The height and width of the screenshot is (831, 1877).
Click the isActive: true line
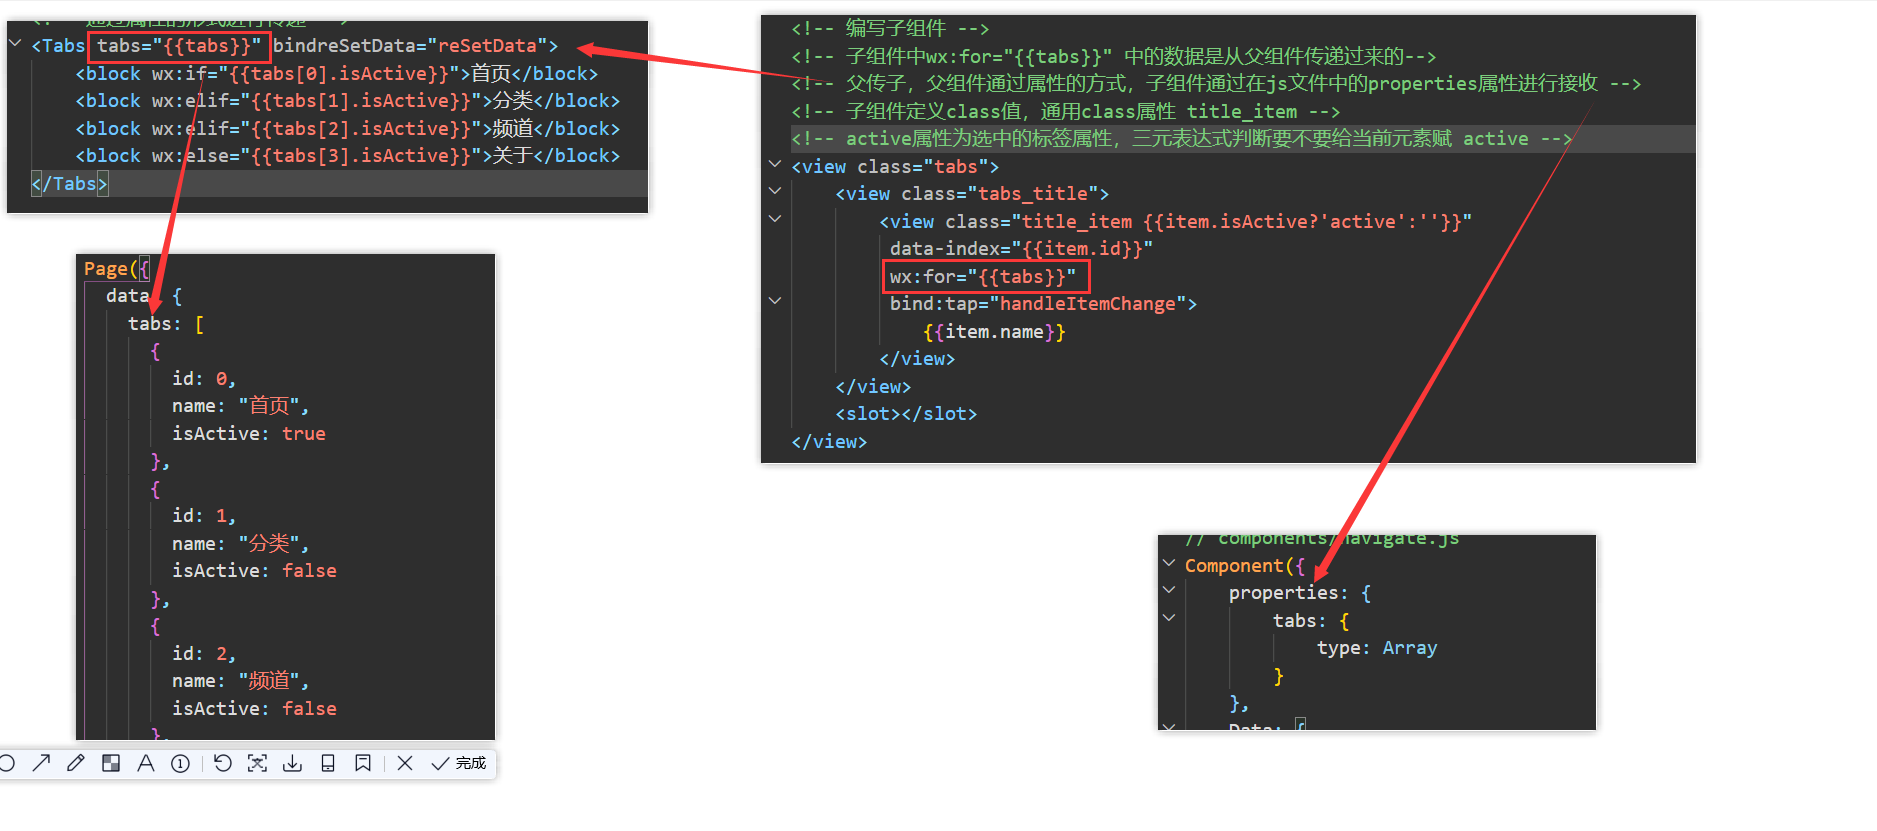(249, 434)
